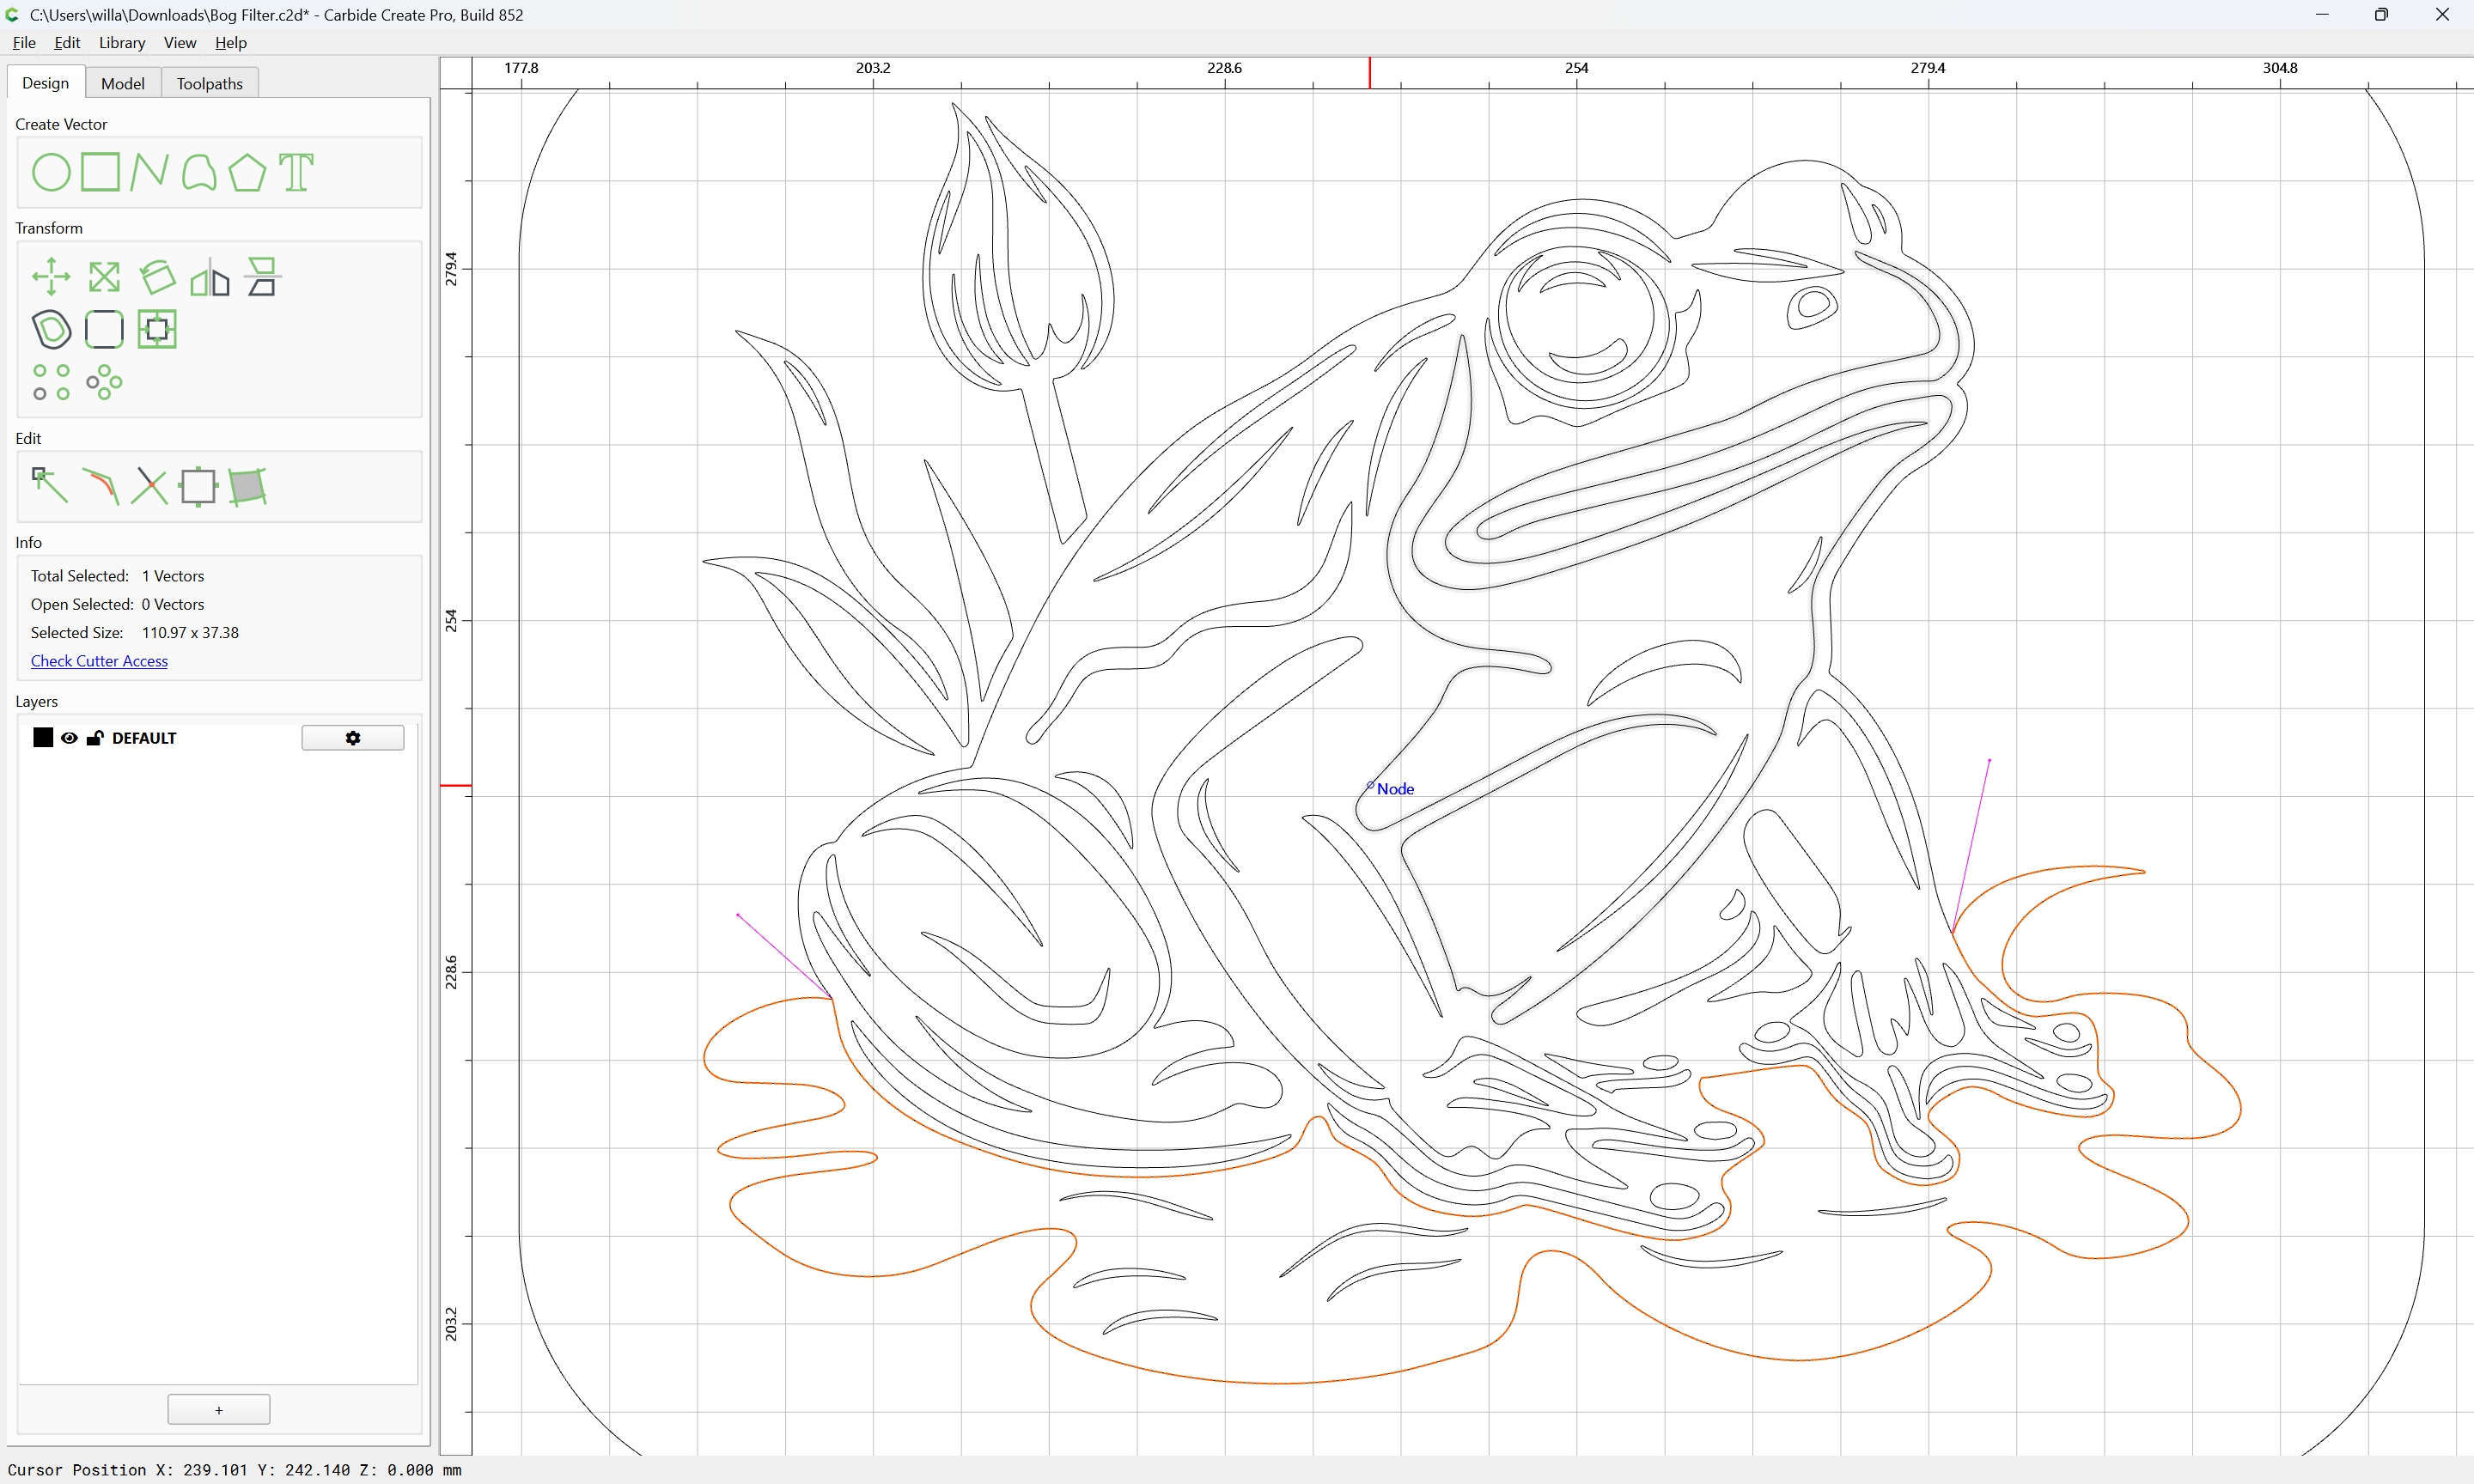Switch to the Design tab
This screenshot has height=1484, width=2474.
tap(46, 83)
